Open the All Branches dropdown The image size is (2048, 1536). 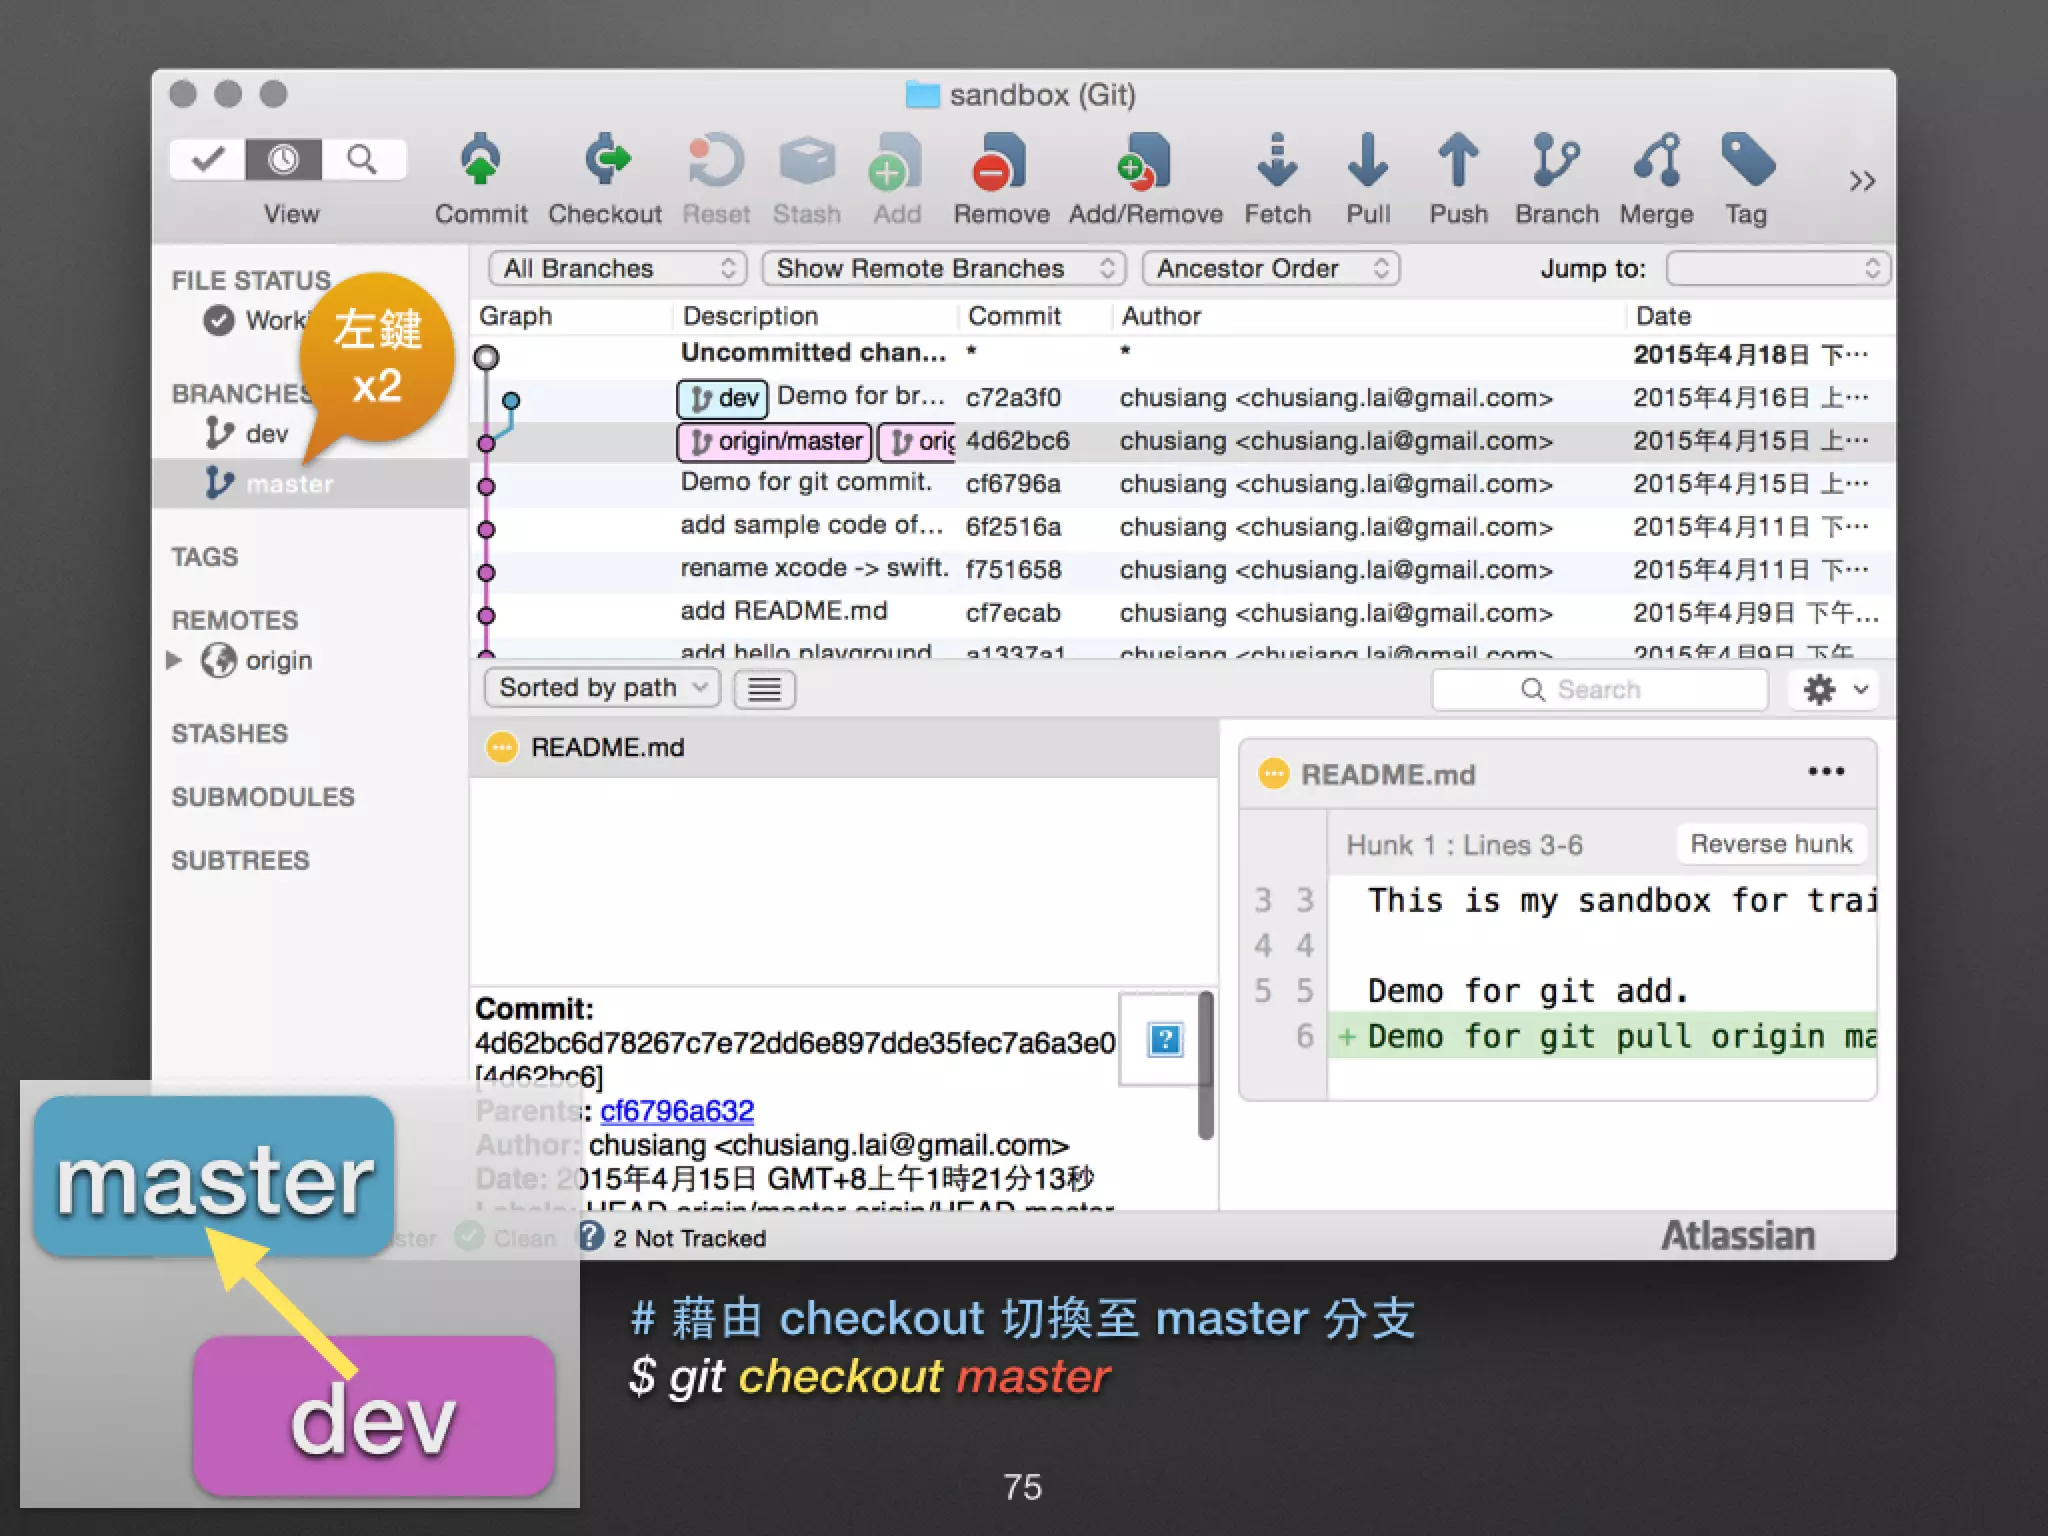(x=618, y=268)
